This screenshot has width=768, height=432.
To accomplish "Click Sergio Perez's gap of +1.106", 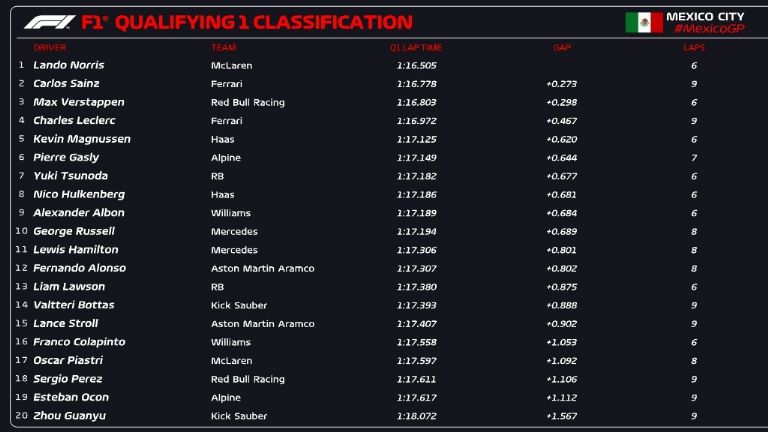I will tap(561, 379).
